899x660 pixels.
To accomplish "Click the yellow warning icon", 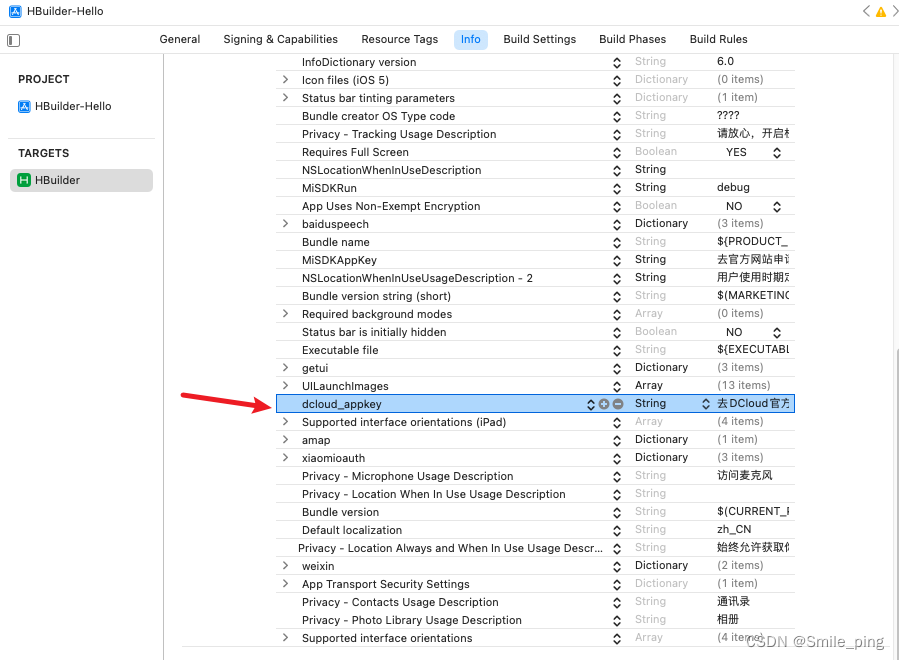I will click(x=881, y=11).
